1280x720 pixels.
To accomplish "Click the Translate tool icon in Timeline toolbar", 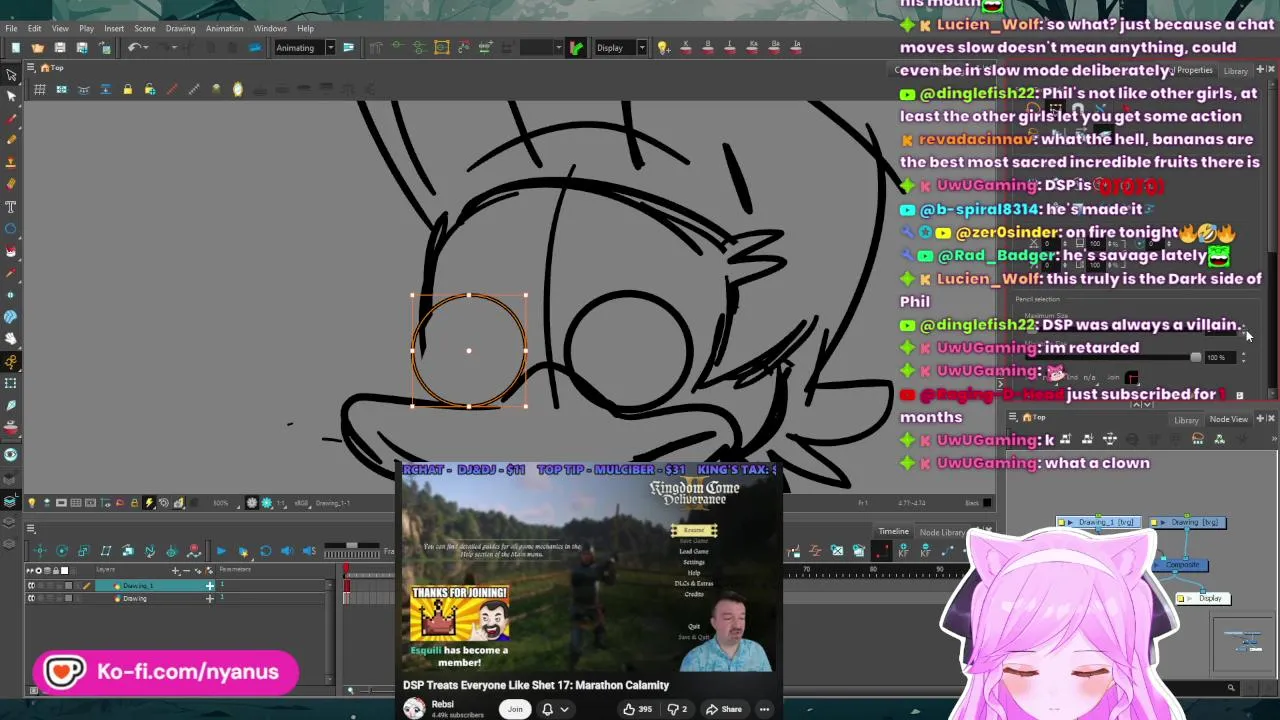I will pos(39,551).
